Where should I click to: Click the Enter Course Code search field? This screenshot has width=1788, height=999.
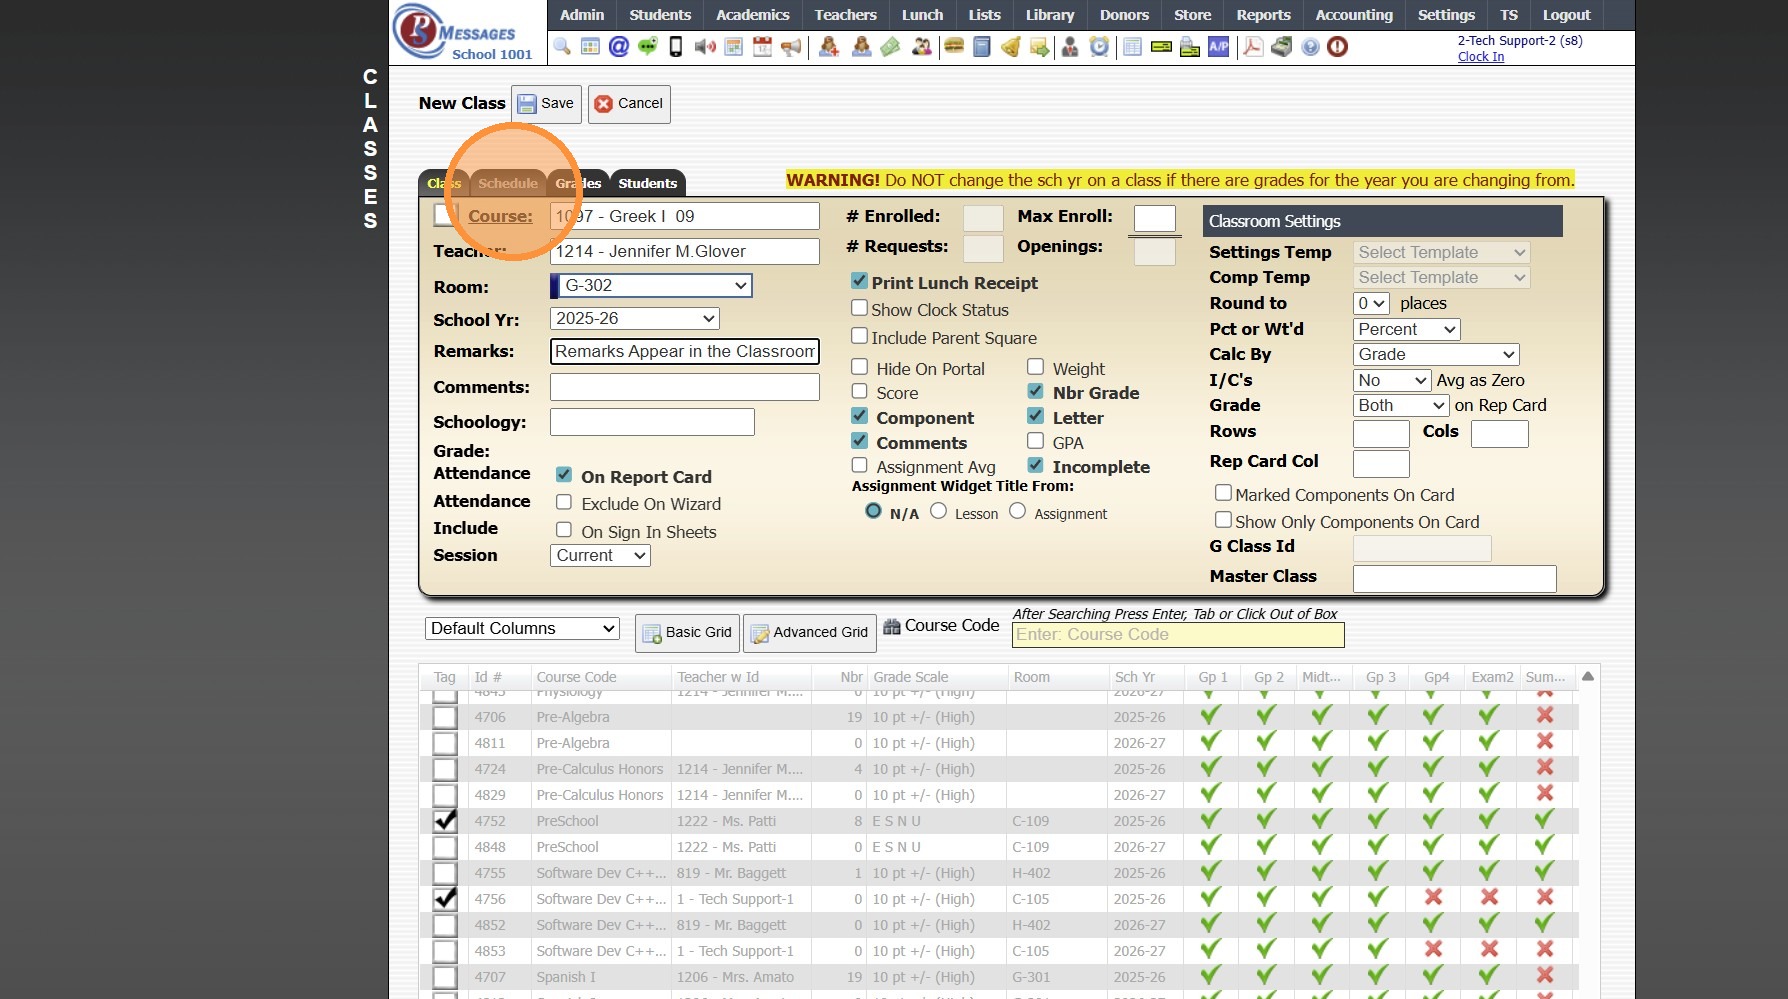(1177, 635)
